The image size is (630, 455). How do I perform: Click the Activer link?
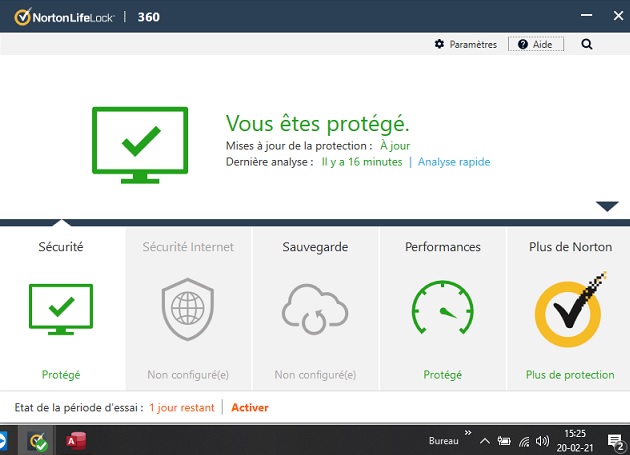pos(250,408)
